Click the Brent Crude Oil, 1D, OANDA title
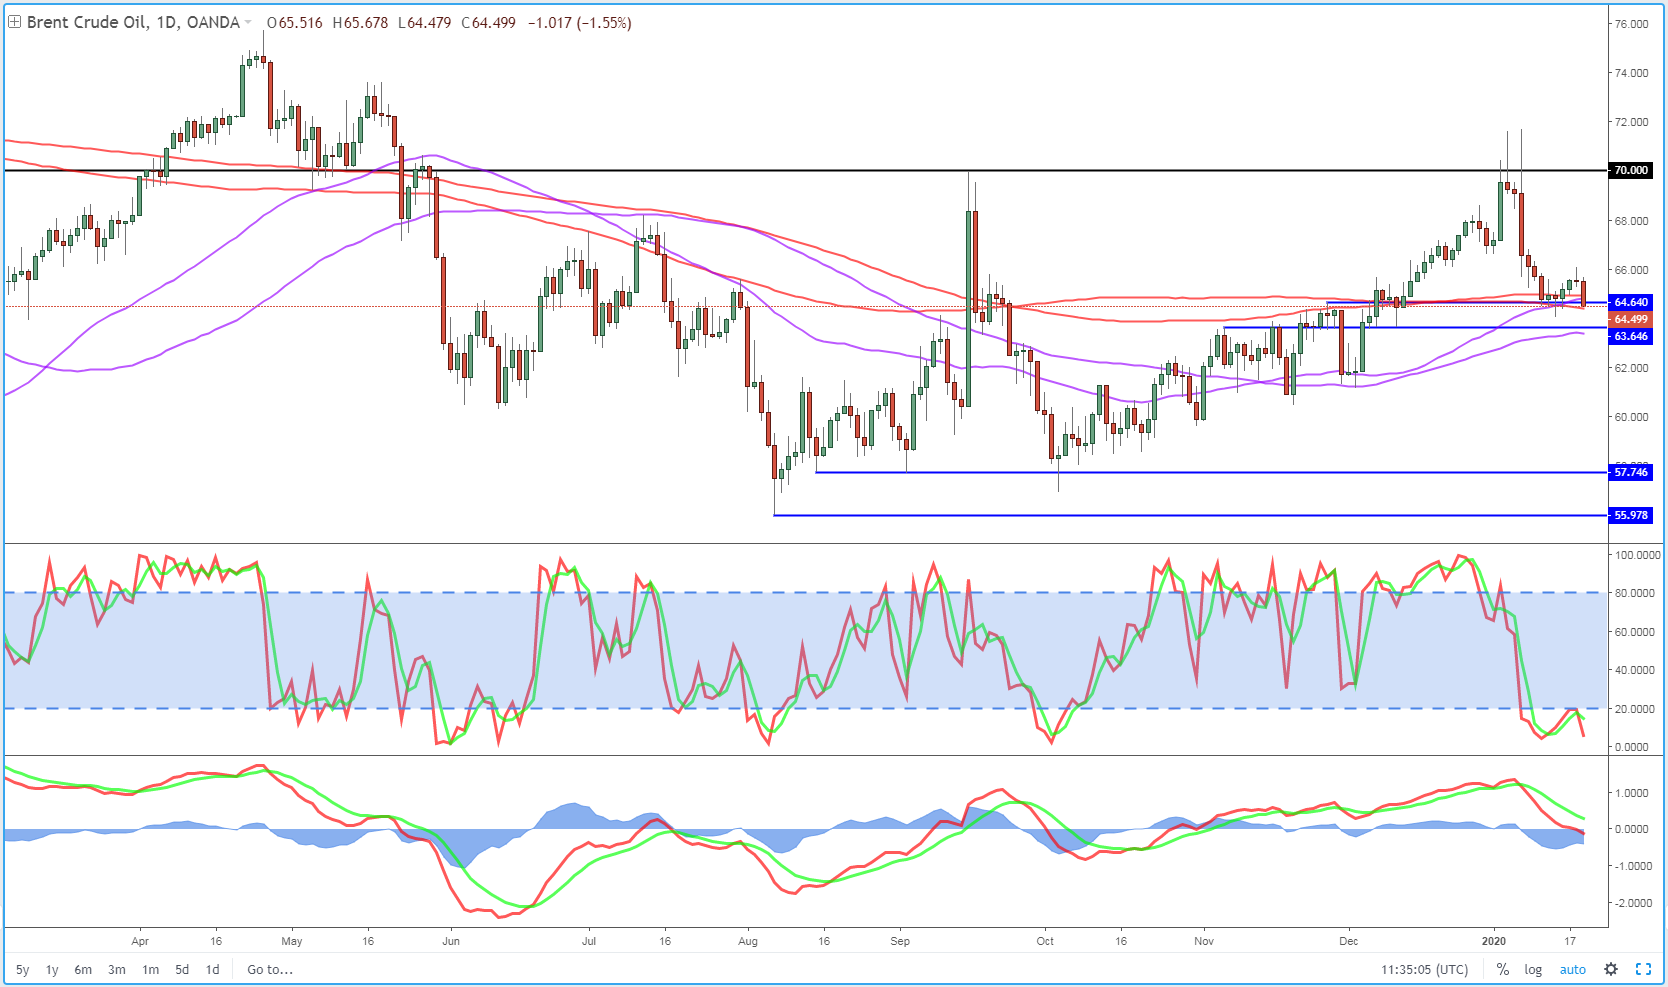This screenshot has height=987, width=1668. 133,22
